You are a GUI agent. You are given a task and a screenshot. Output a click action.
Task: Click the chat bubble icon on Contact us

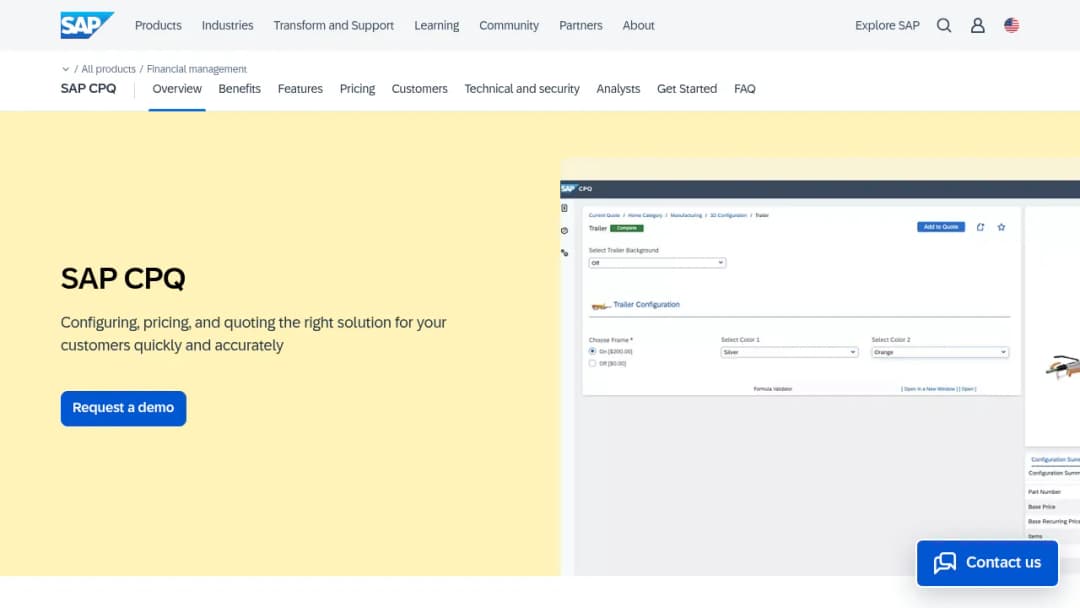[945, 563]
